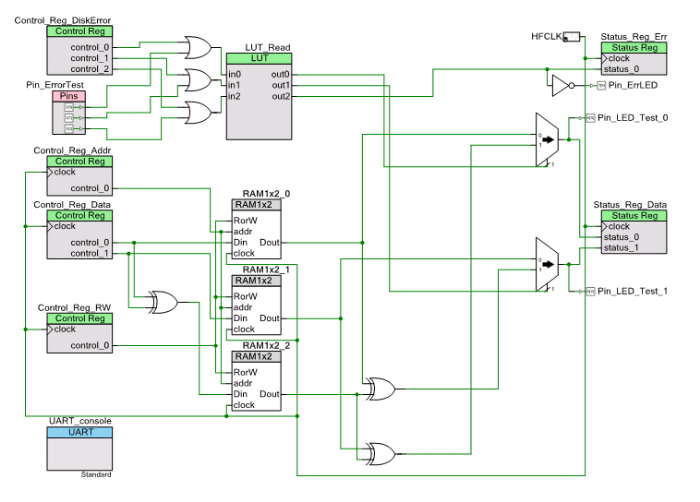Select the inverter gate driving Pin_ErrLED
The height and width of the screenshot is (502, 700).
pyautogui.click(x=560, y=86)
